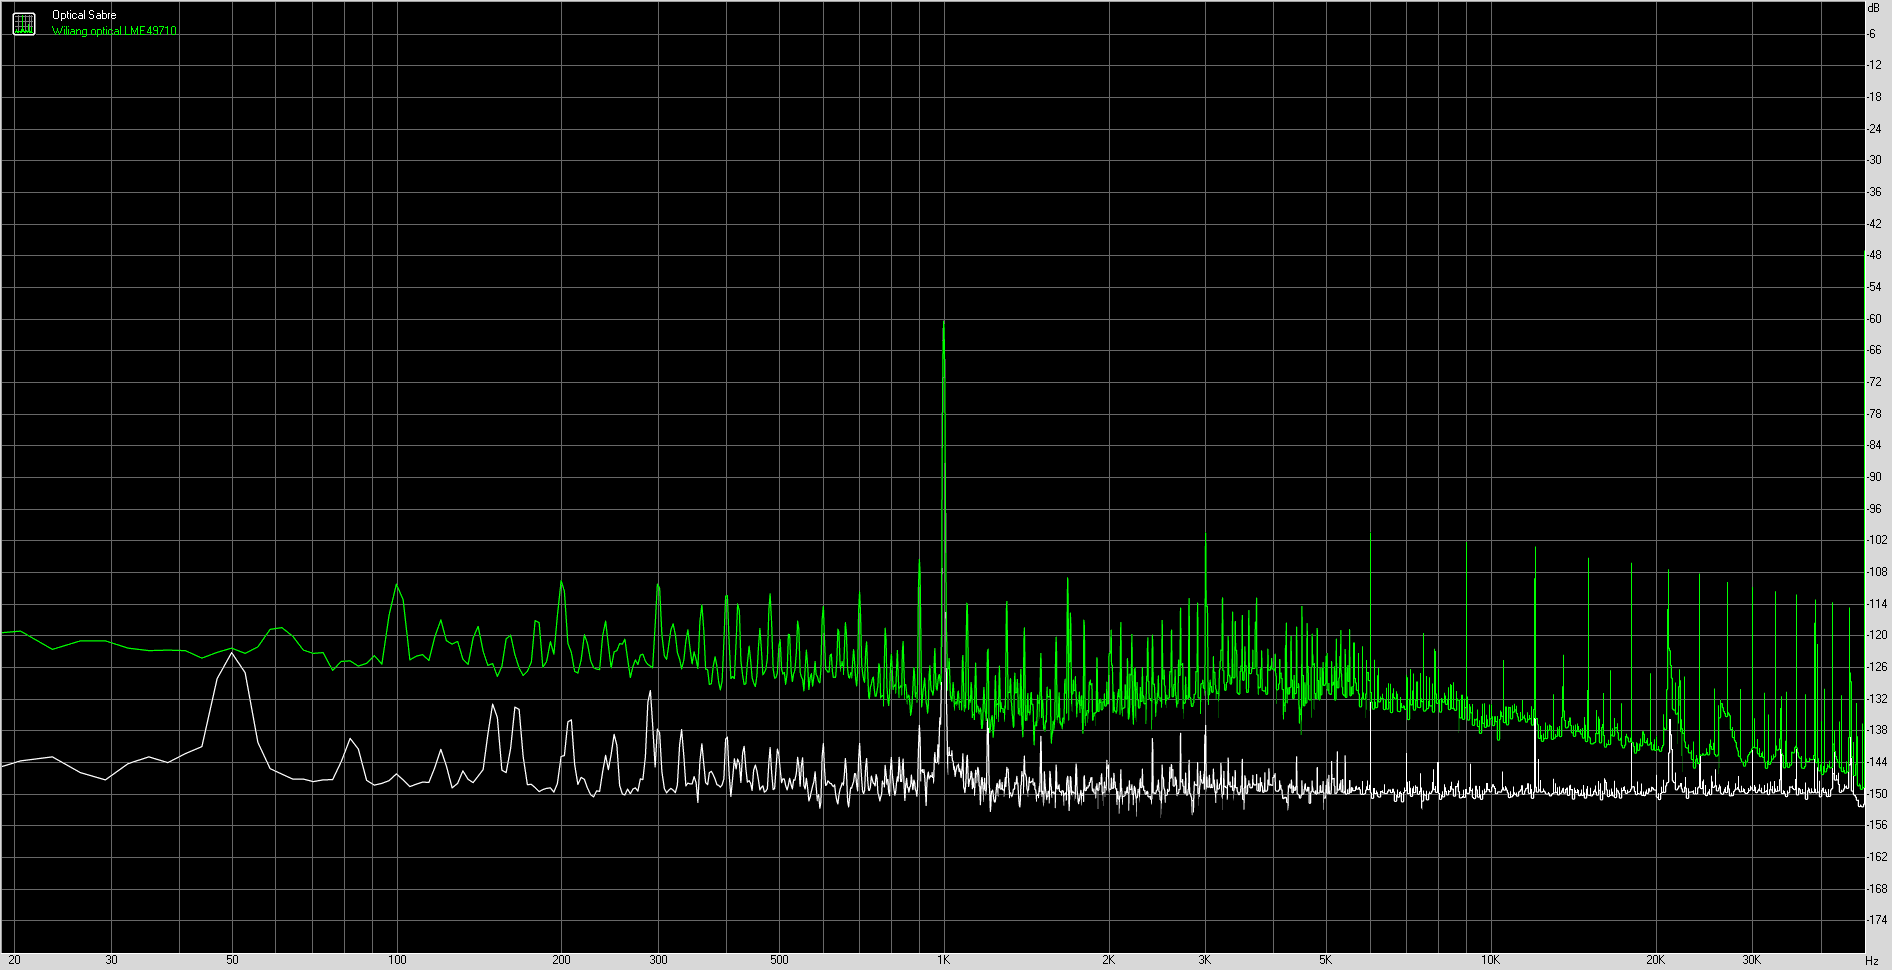Click the 100 Hz frequency axis label
Image resolution: width=1892 pixels, height=970 pixels.
(x=397, y=960)
